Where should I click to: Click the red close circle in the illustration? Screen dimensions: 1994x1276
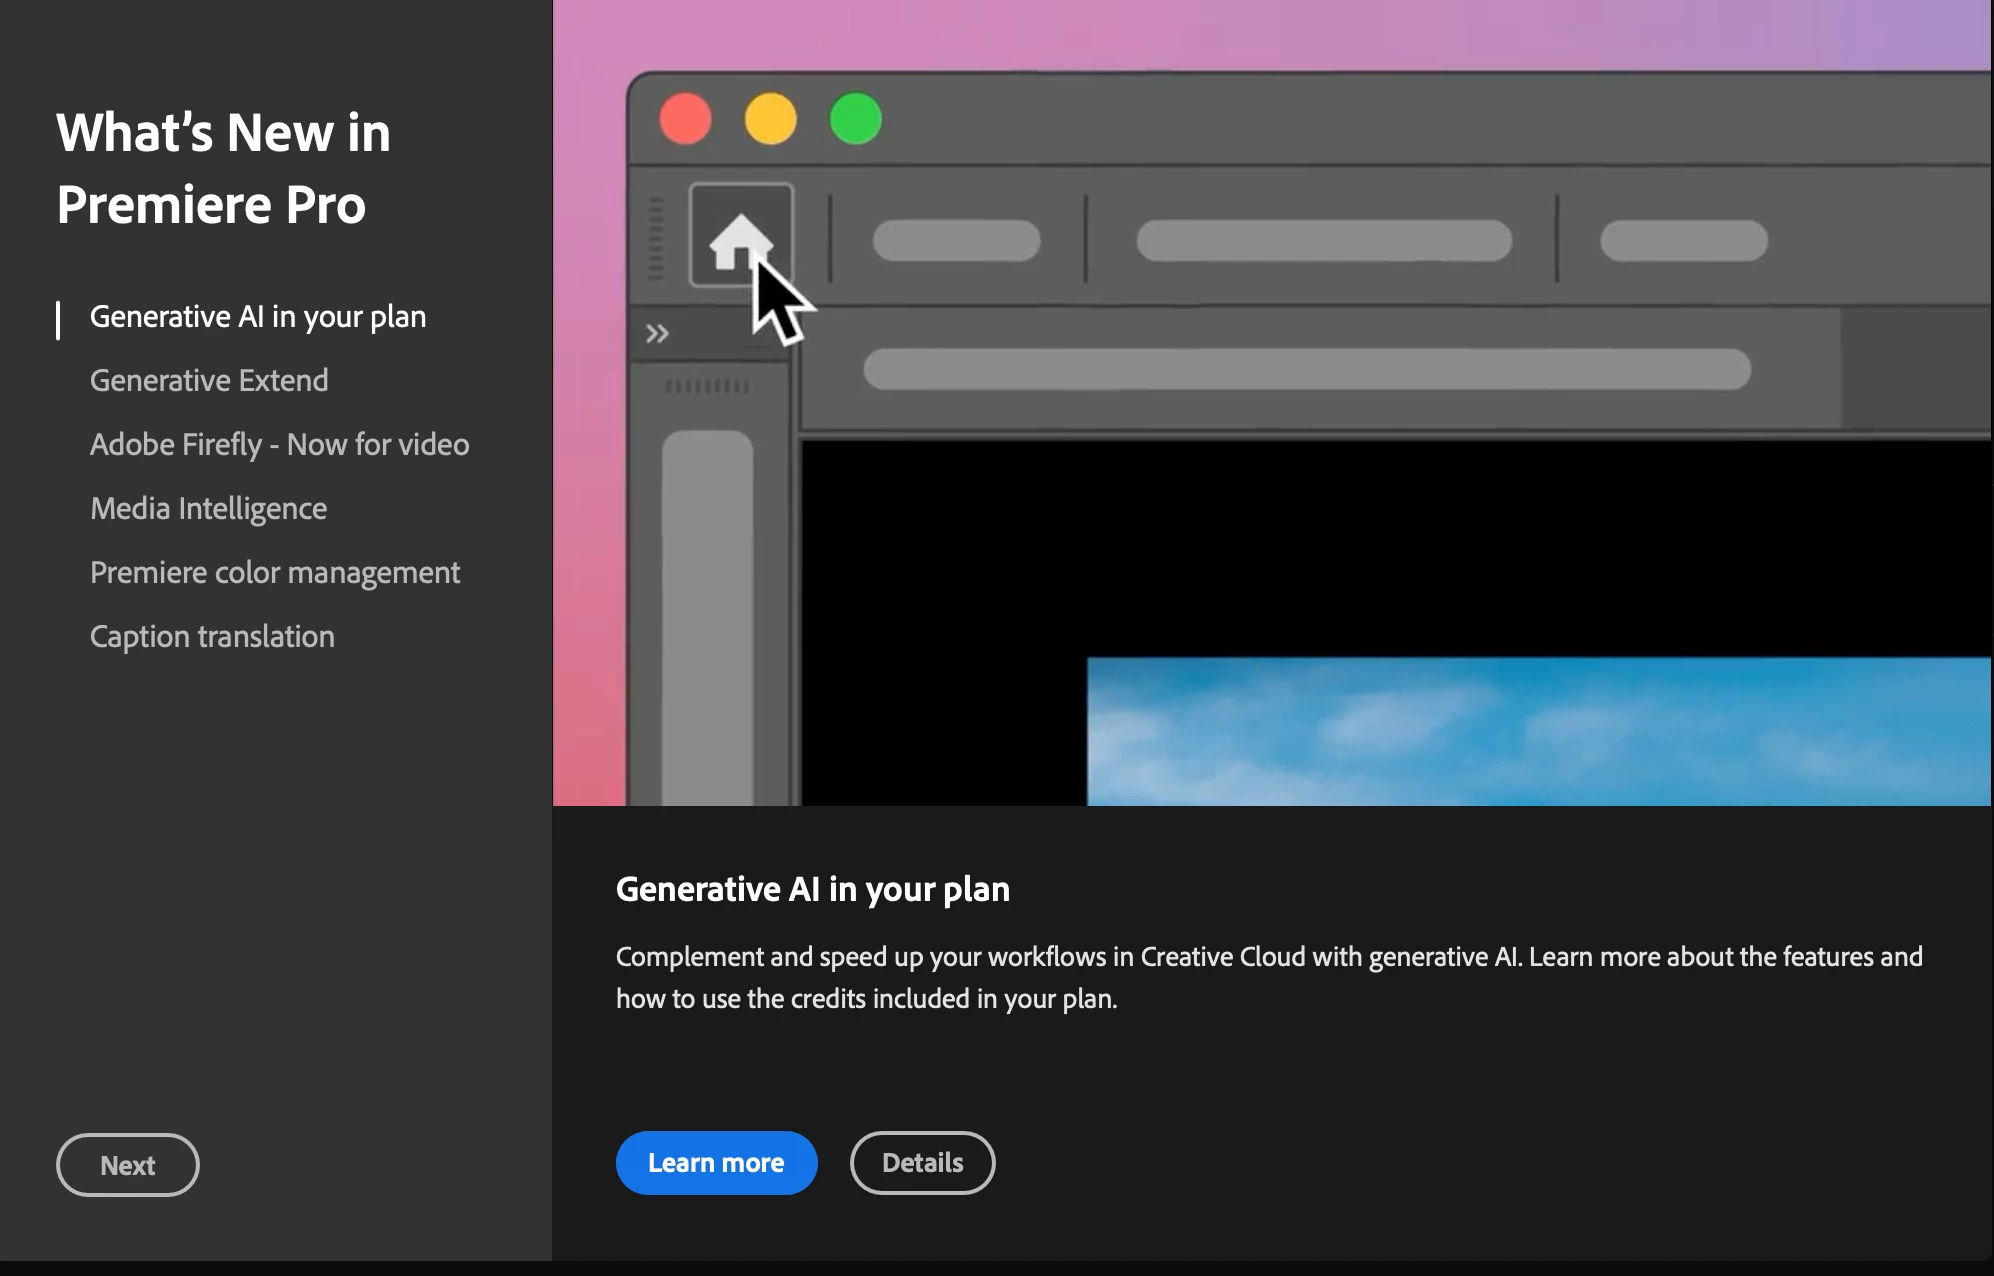[686, 119]
